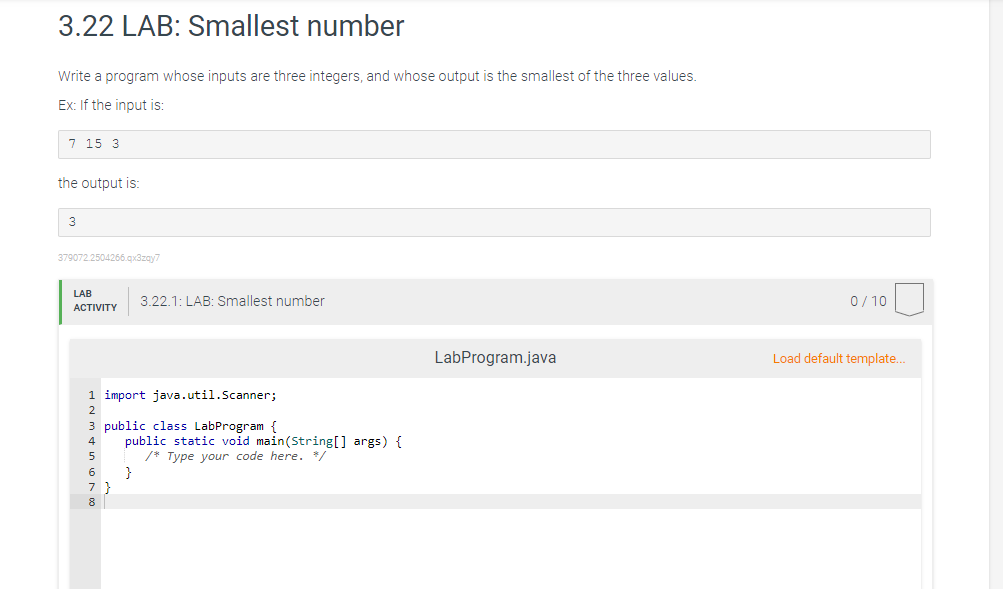Select the sample output box showing 3
The image size is (1003, 589).
pos(494,223)
